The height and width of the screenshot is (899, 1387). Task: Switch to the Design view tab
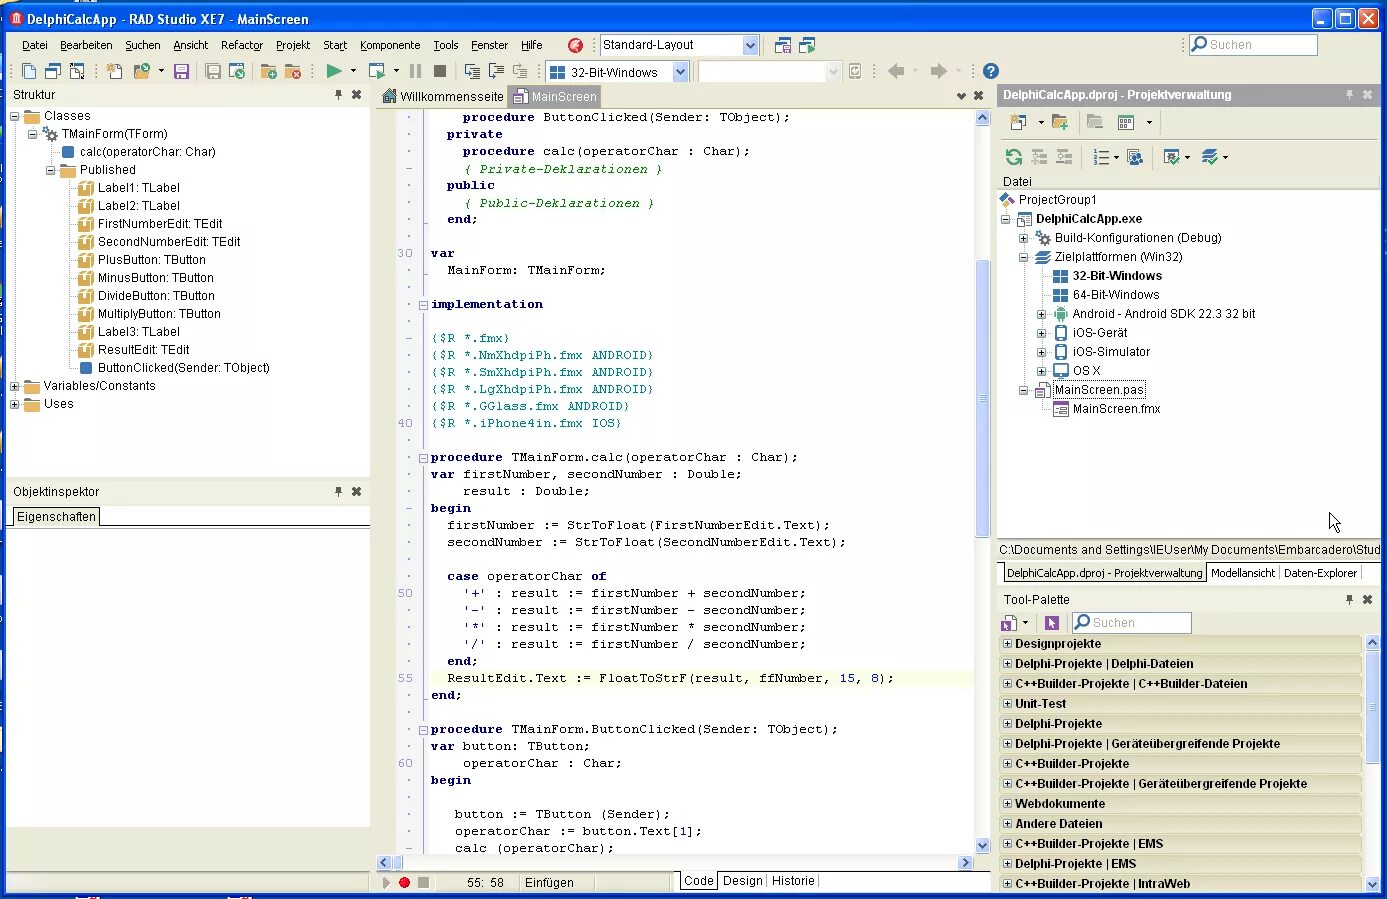pyautogui.click(x=743, y=881)
